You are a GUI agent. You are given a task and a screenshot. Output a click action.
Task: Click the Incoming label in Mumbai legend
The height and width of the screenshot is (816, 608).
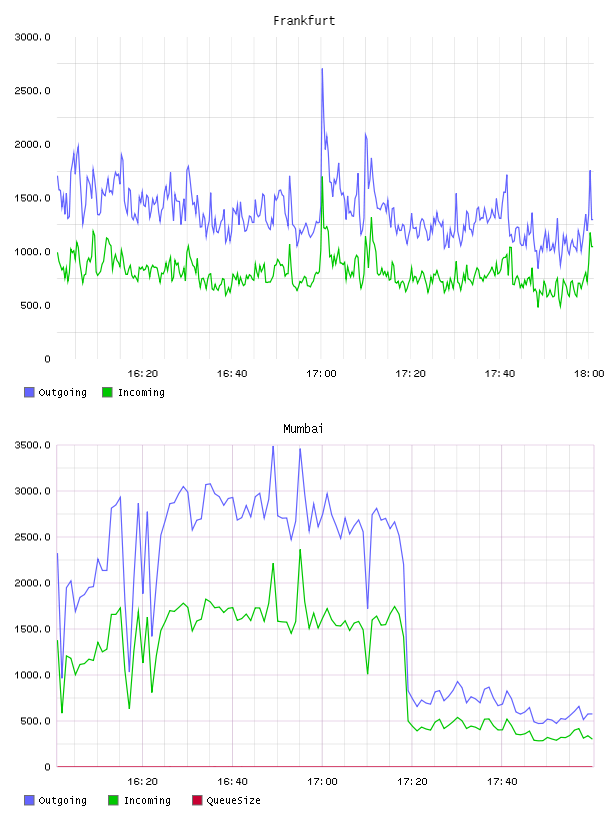pyautogui.click(x=147, y=800)
